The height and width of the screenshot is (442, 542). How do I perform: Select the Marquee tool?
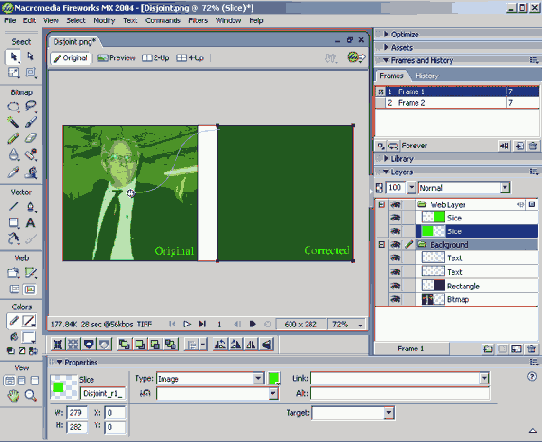pos(13,106)
